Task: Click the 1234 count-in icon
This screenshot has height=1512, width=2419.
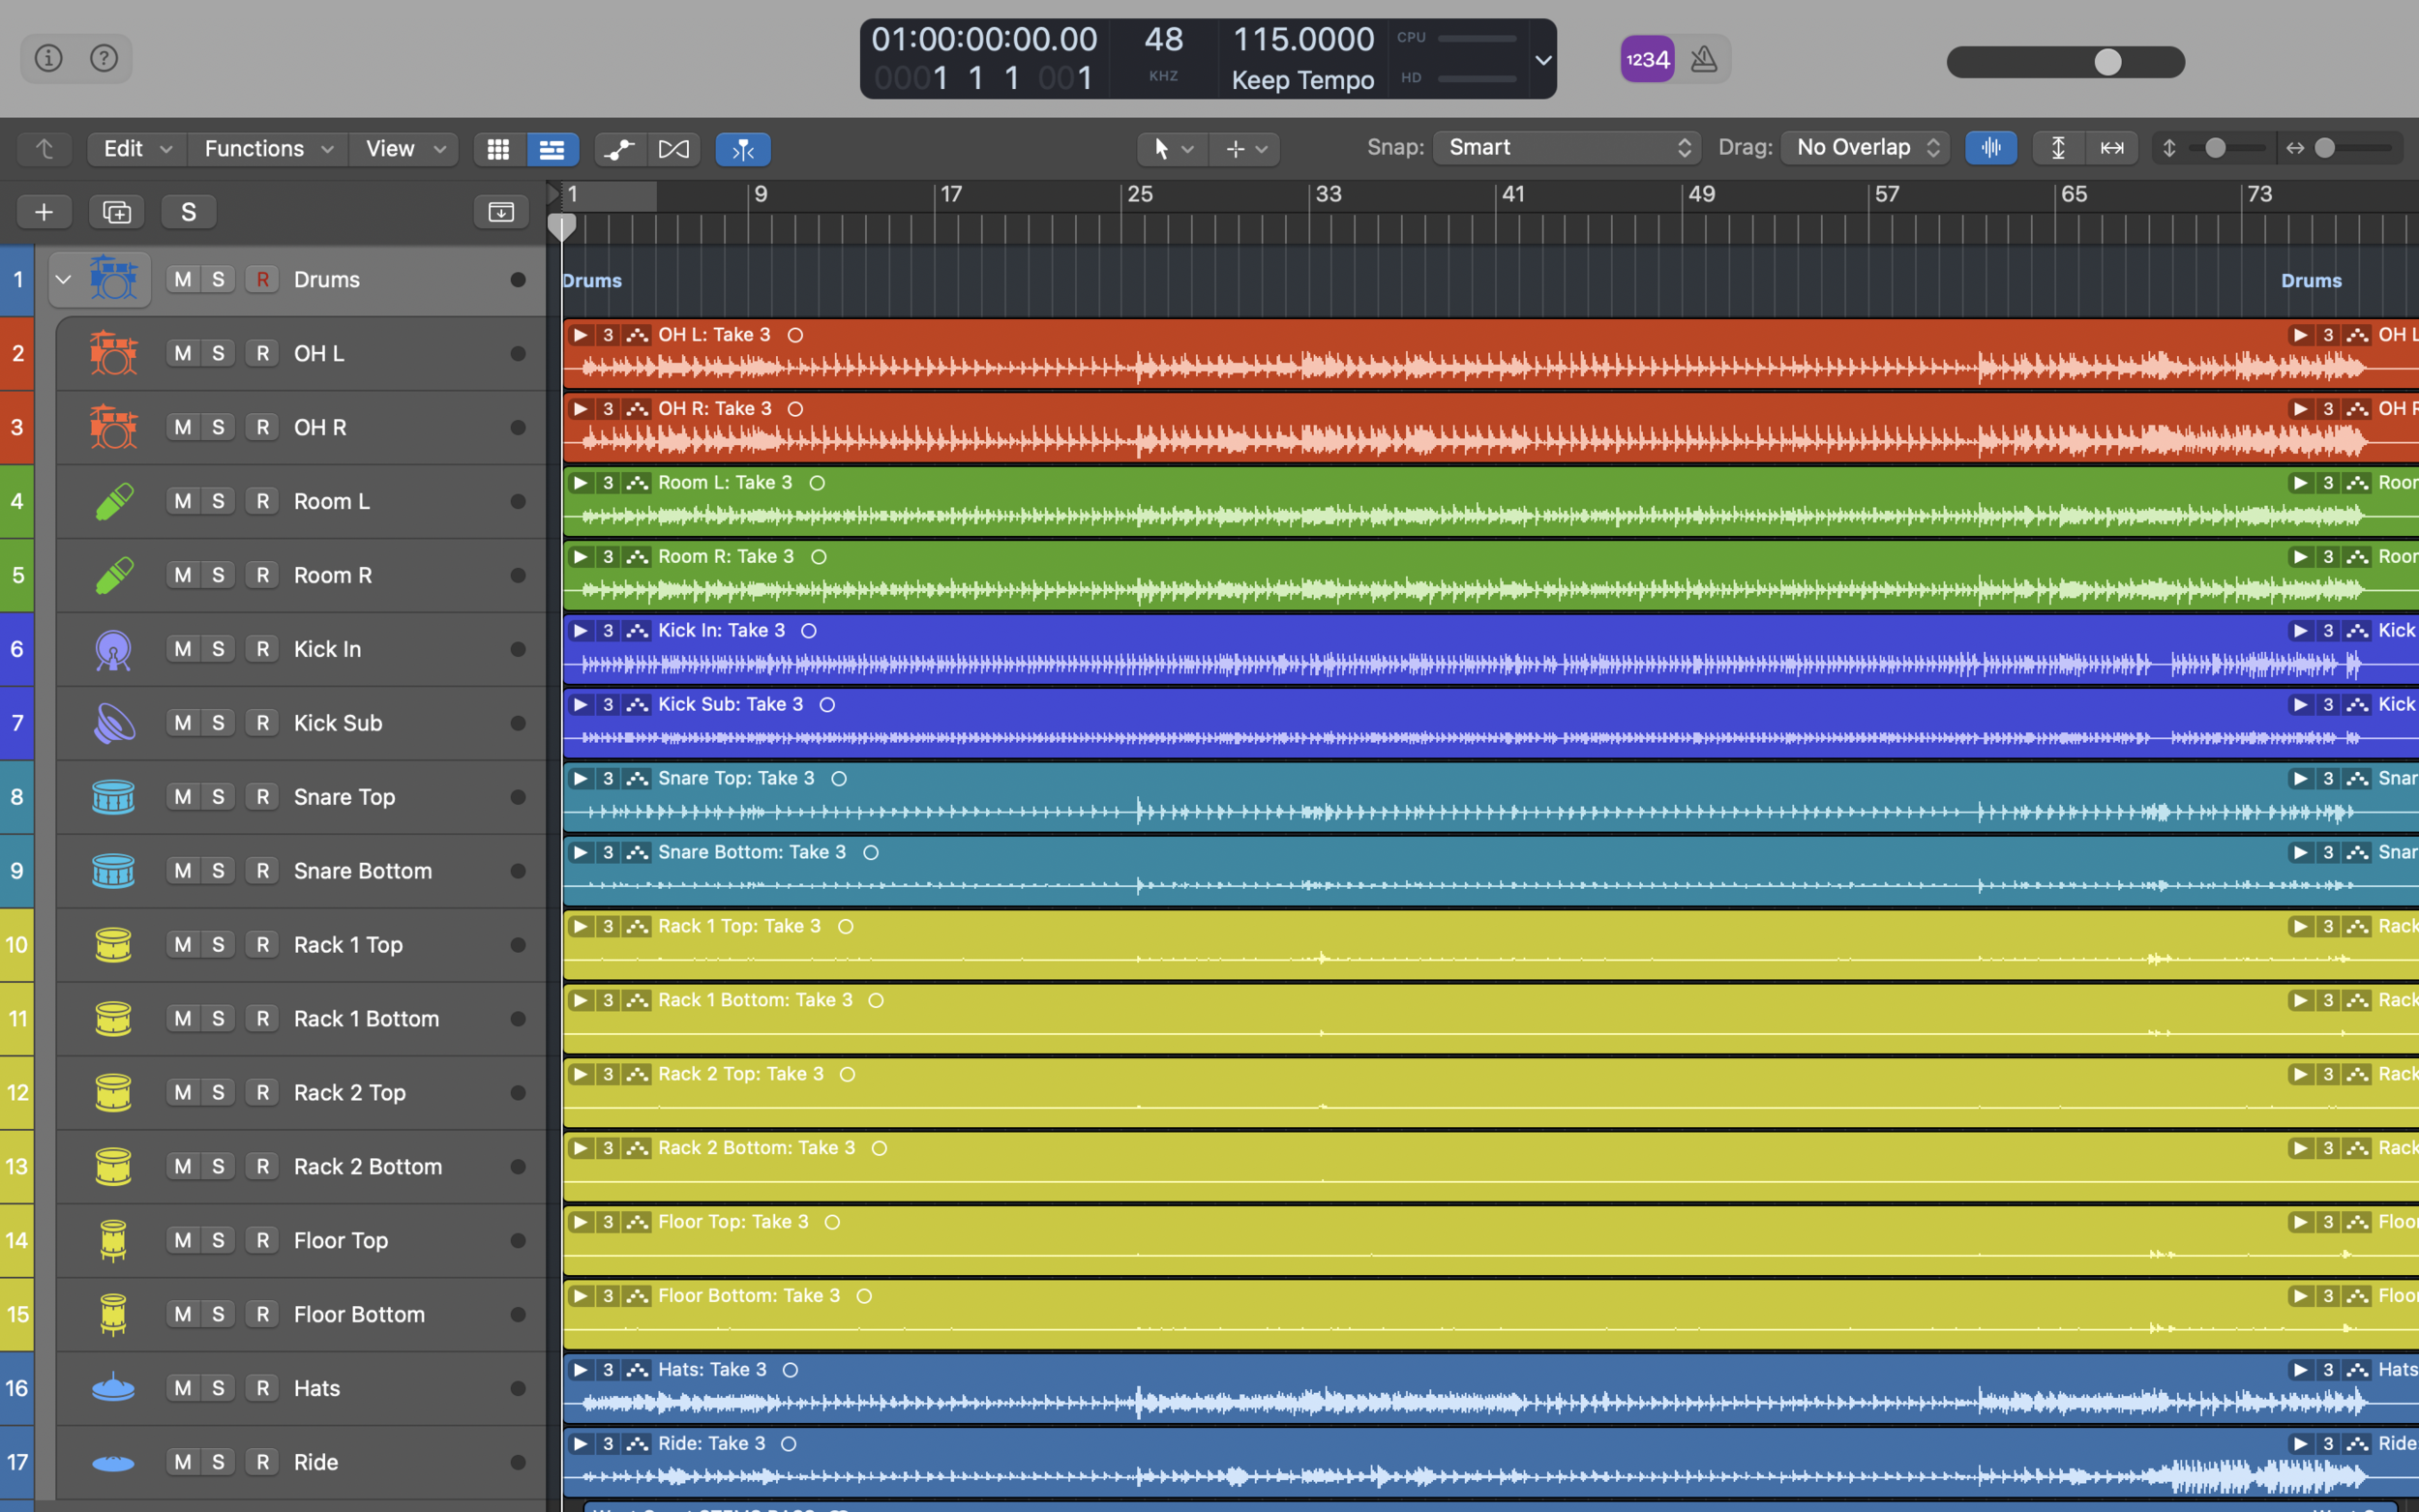Action: [1645, 58]
